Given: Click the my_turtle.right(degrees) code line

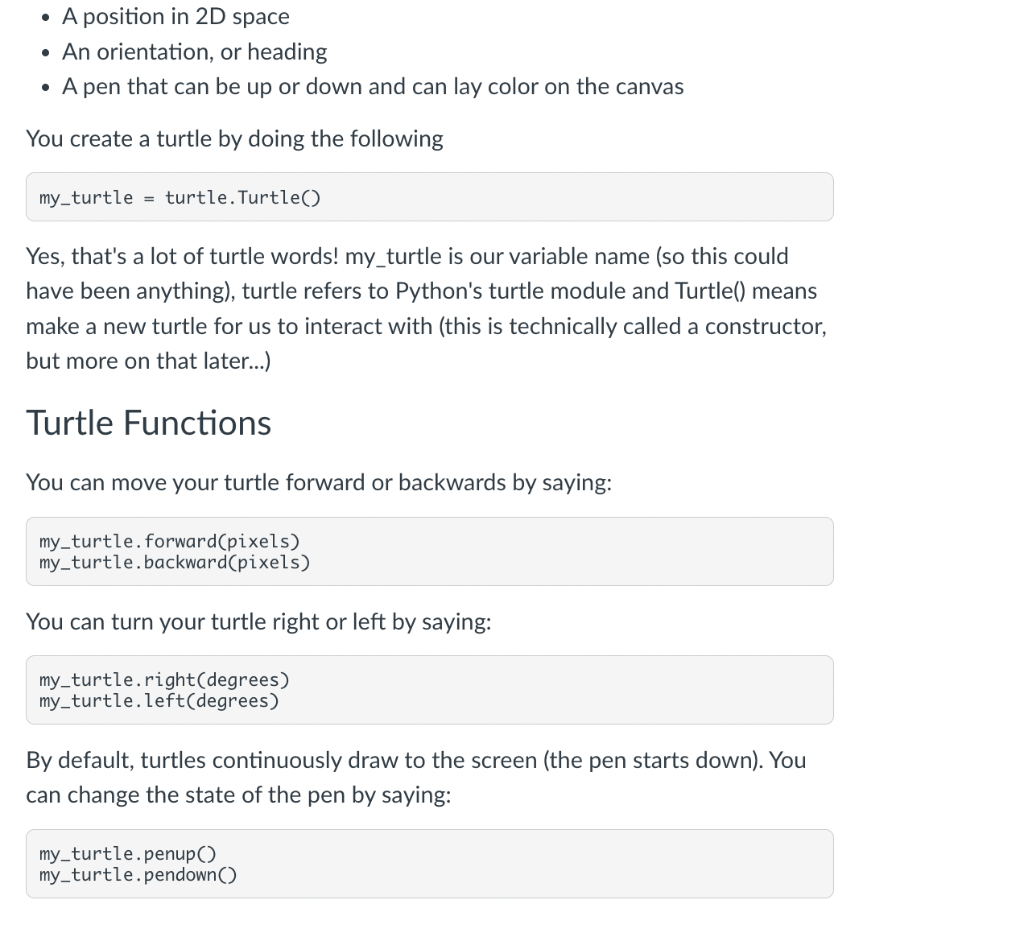Looking at the screenshot, I should 164,681.
